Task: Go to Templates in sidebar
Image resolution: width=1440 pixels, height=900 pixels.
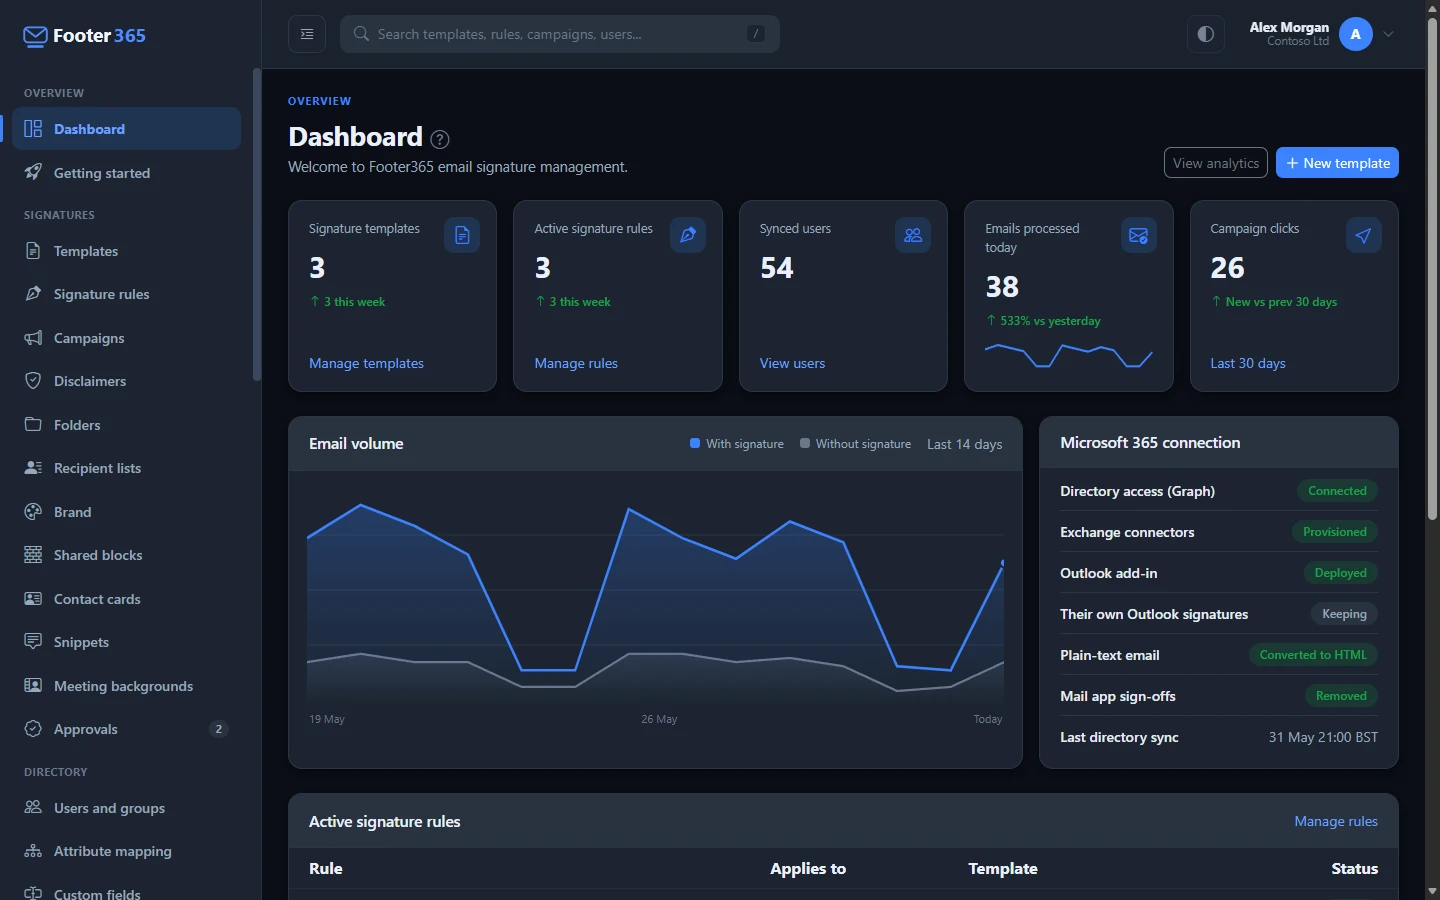Action: point(127,251)
